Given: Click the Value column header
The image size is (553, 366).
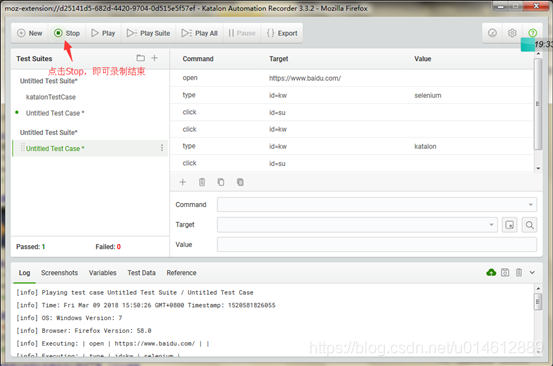Looking at the screenshot, I should point(423,59).
